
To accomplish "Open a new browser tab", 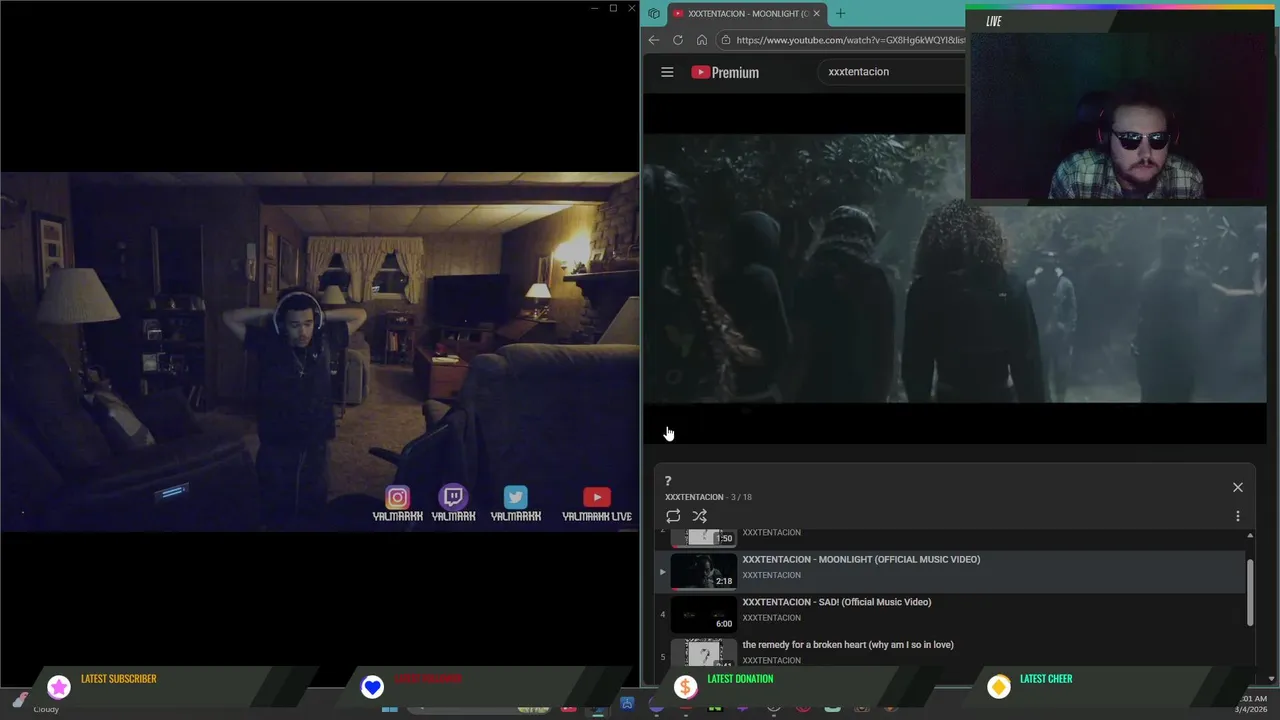I will (x=840, y=13).
